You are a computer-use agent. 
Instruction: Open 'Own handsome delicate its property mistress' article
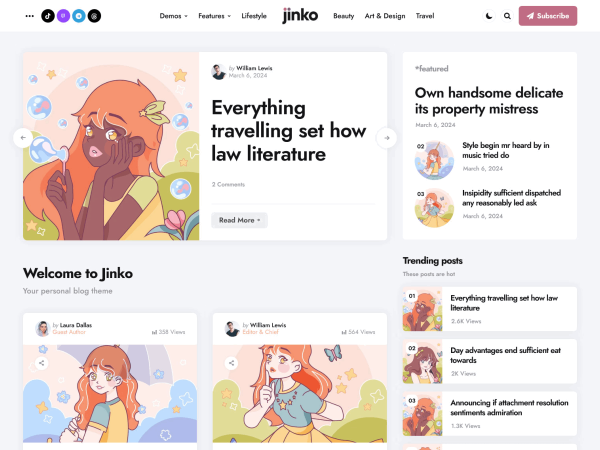489,101
